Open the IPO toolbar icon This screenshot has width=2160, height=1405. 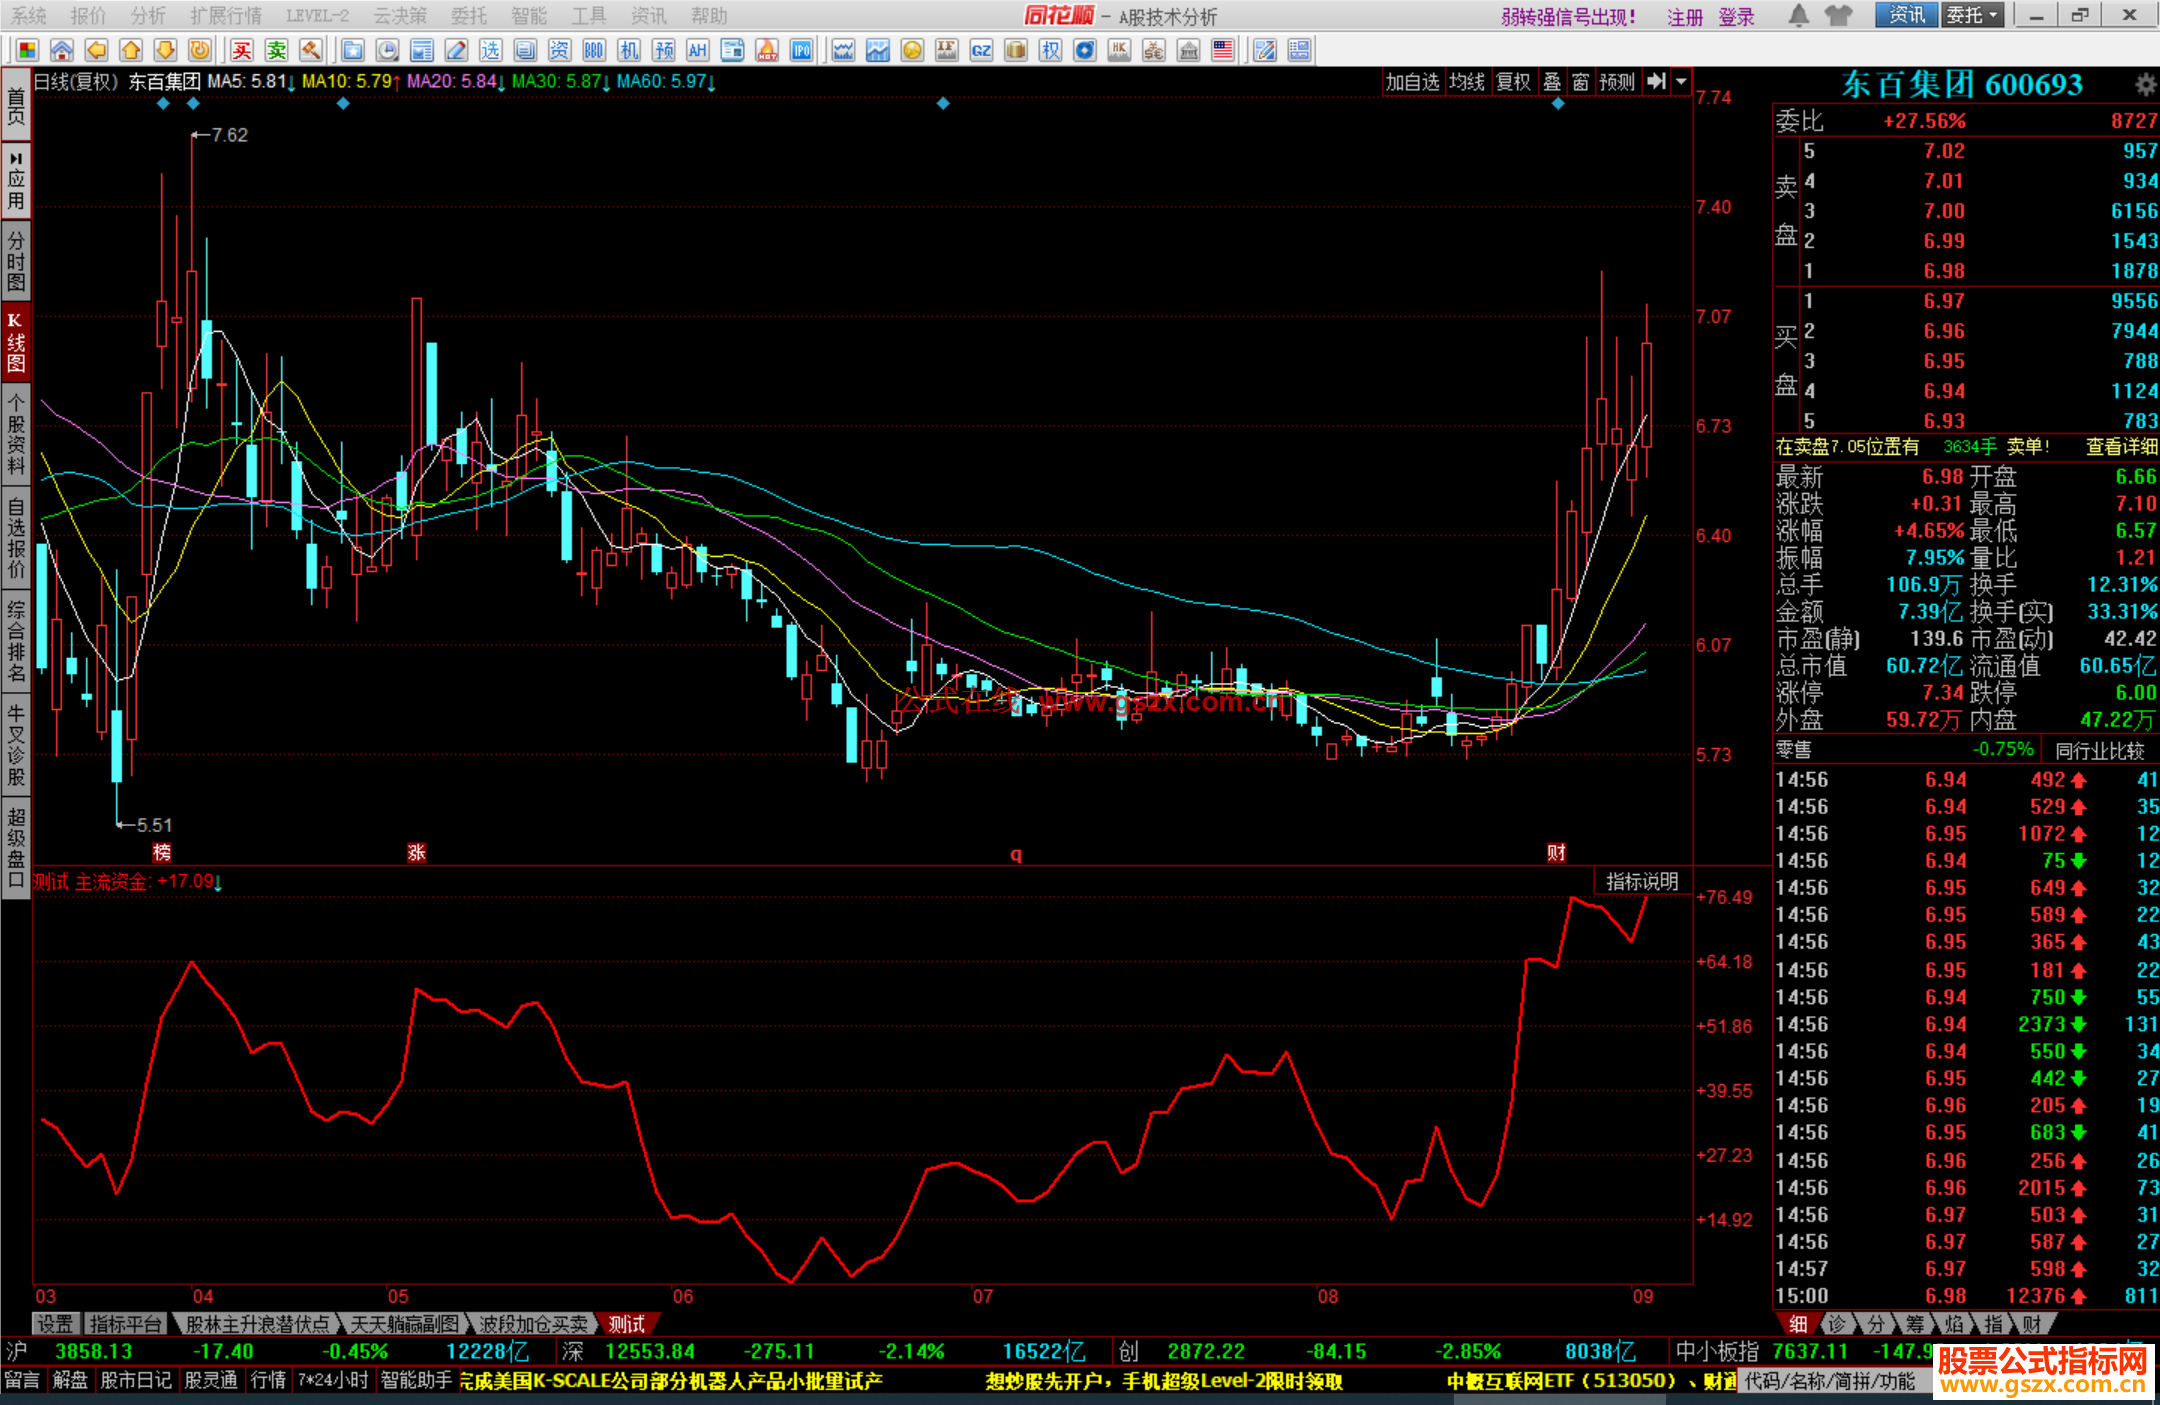[801, 50]
